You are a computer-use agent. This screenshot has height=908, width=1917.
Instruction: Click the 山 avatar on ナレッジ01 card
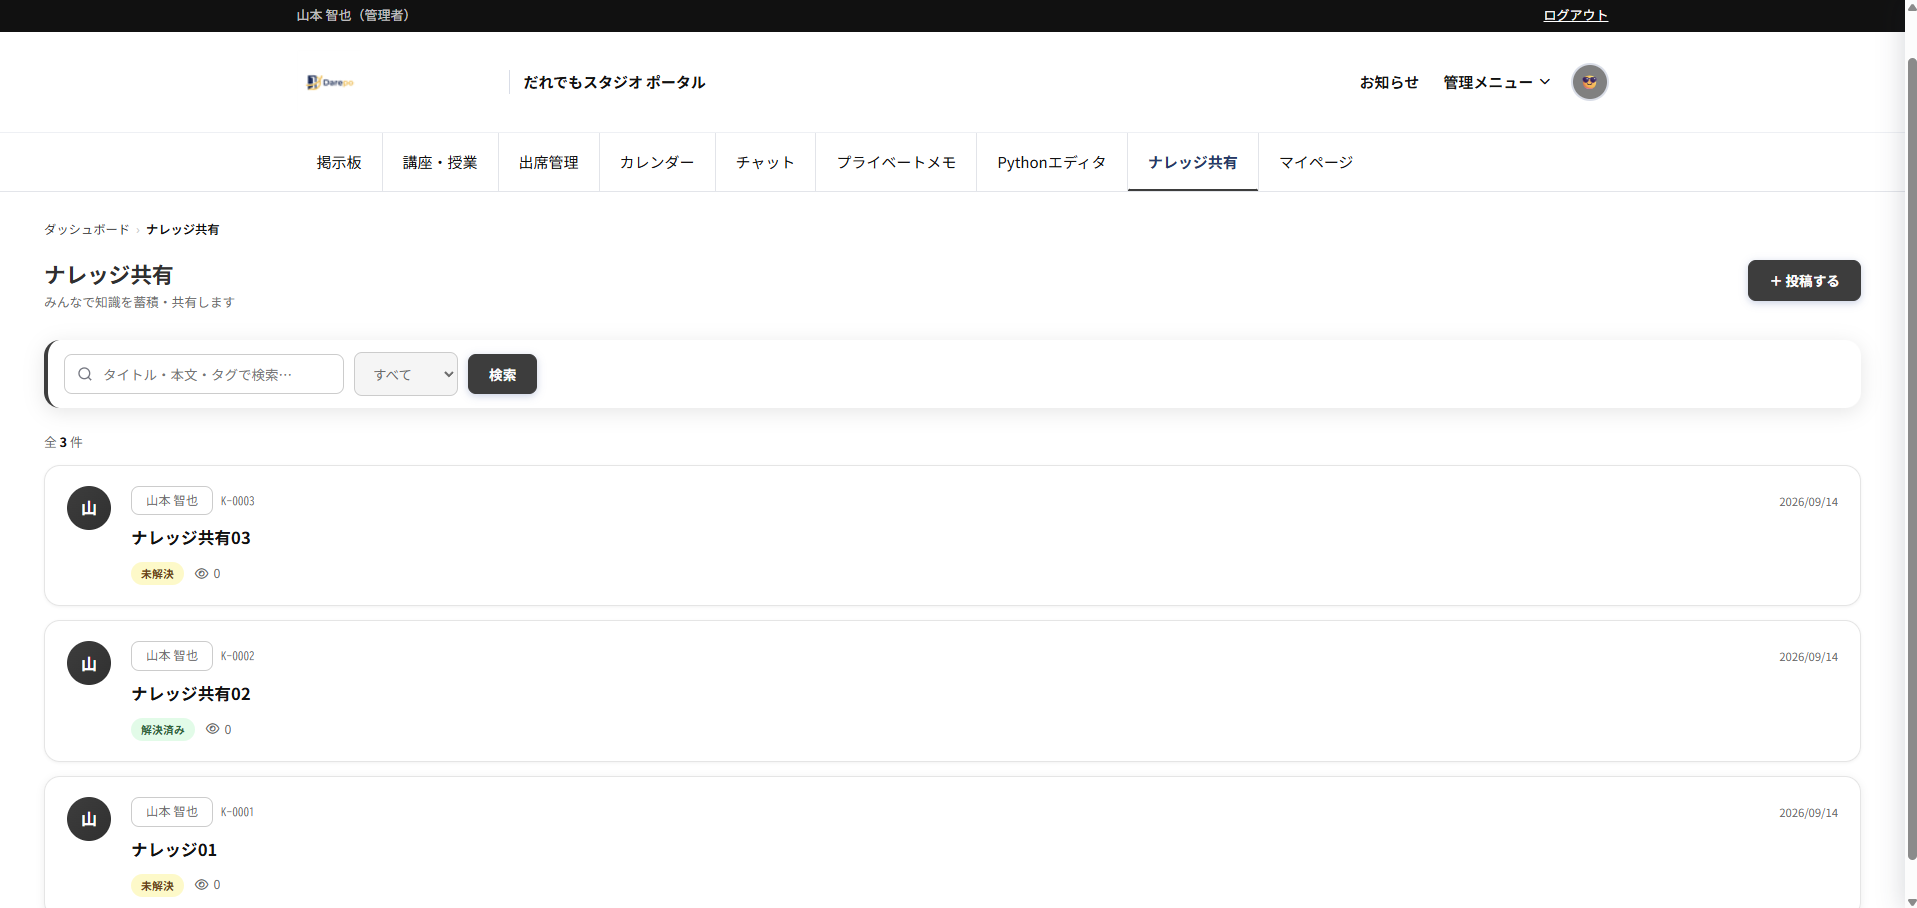(x=89, y=819)
